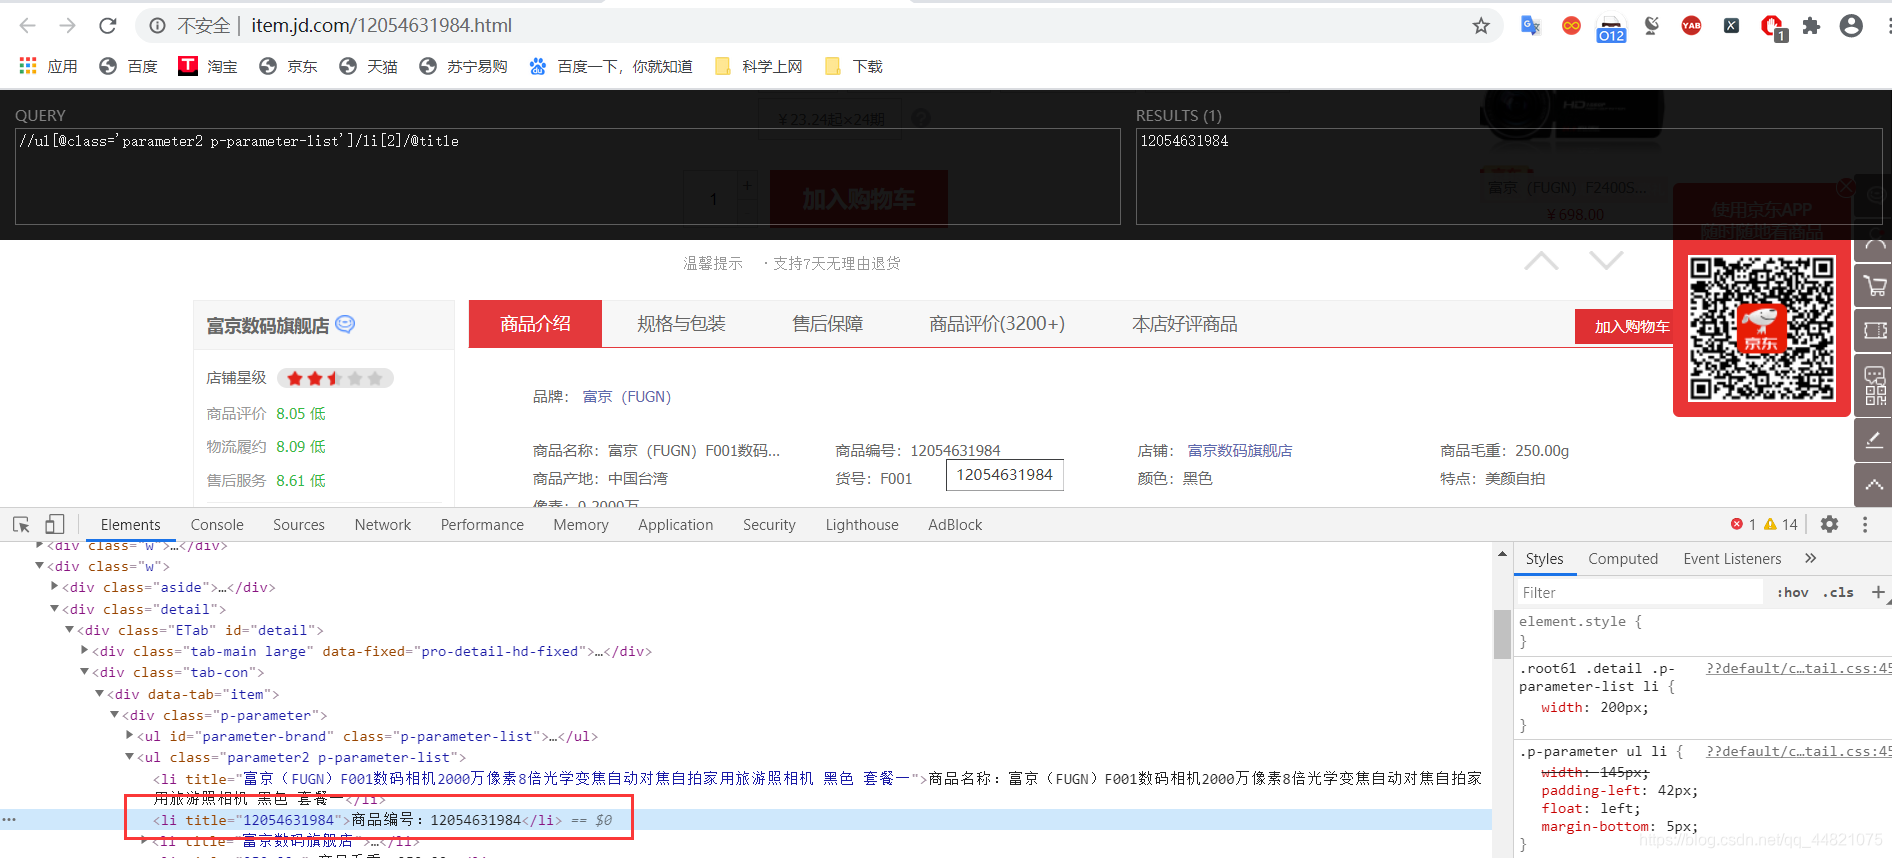Screen dimensions: 1892x858
Task: Click the DevTools red error count badge
Action: click(1743, 524)
